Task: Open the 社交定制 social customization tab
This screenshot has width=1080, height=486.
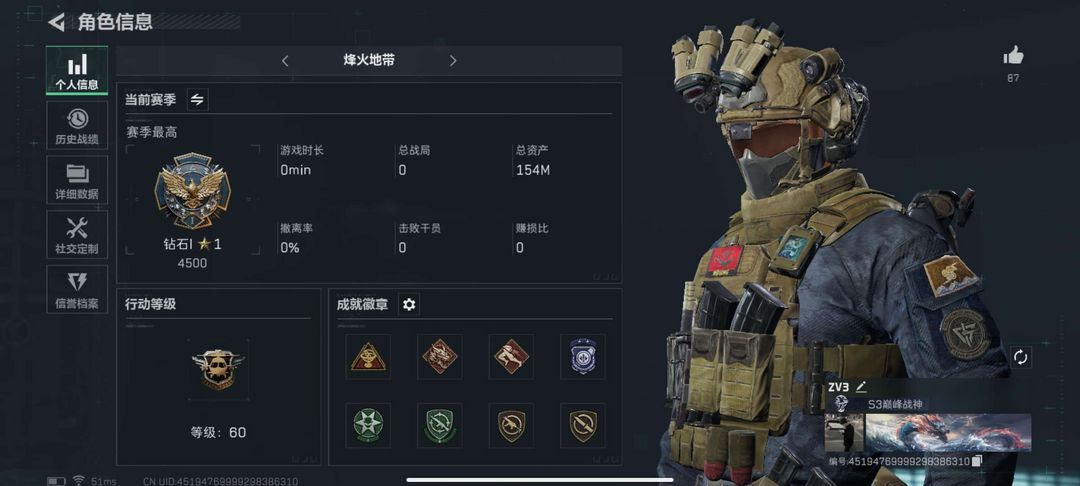Action: 77,235
